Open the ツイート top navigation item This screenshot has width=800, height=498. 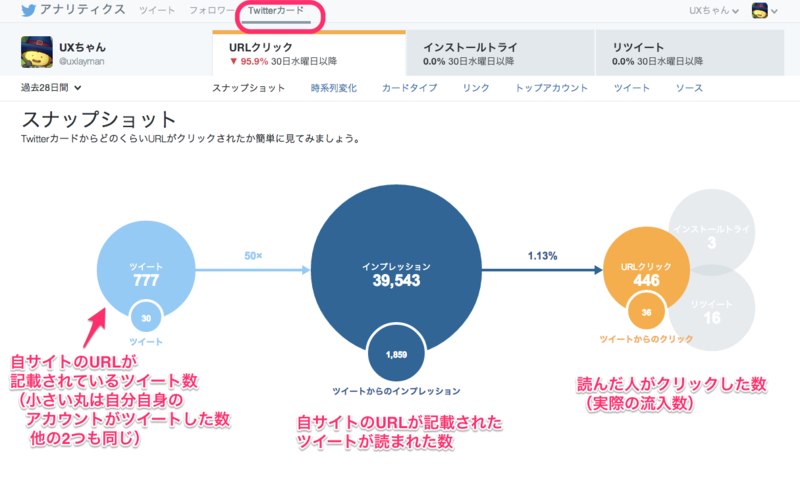pos(157,10)
